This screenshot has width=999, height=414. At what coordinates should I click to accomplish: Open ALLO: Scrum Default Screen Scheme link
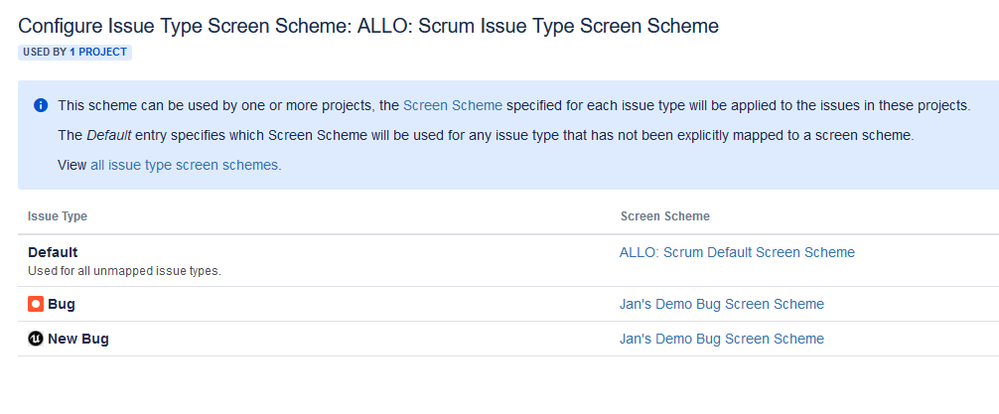(737, 252)
